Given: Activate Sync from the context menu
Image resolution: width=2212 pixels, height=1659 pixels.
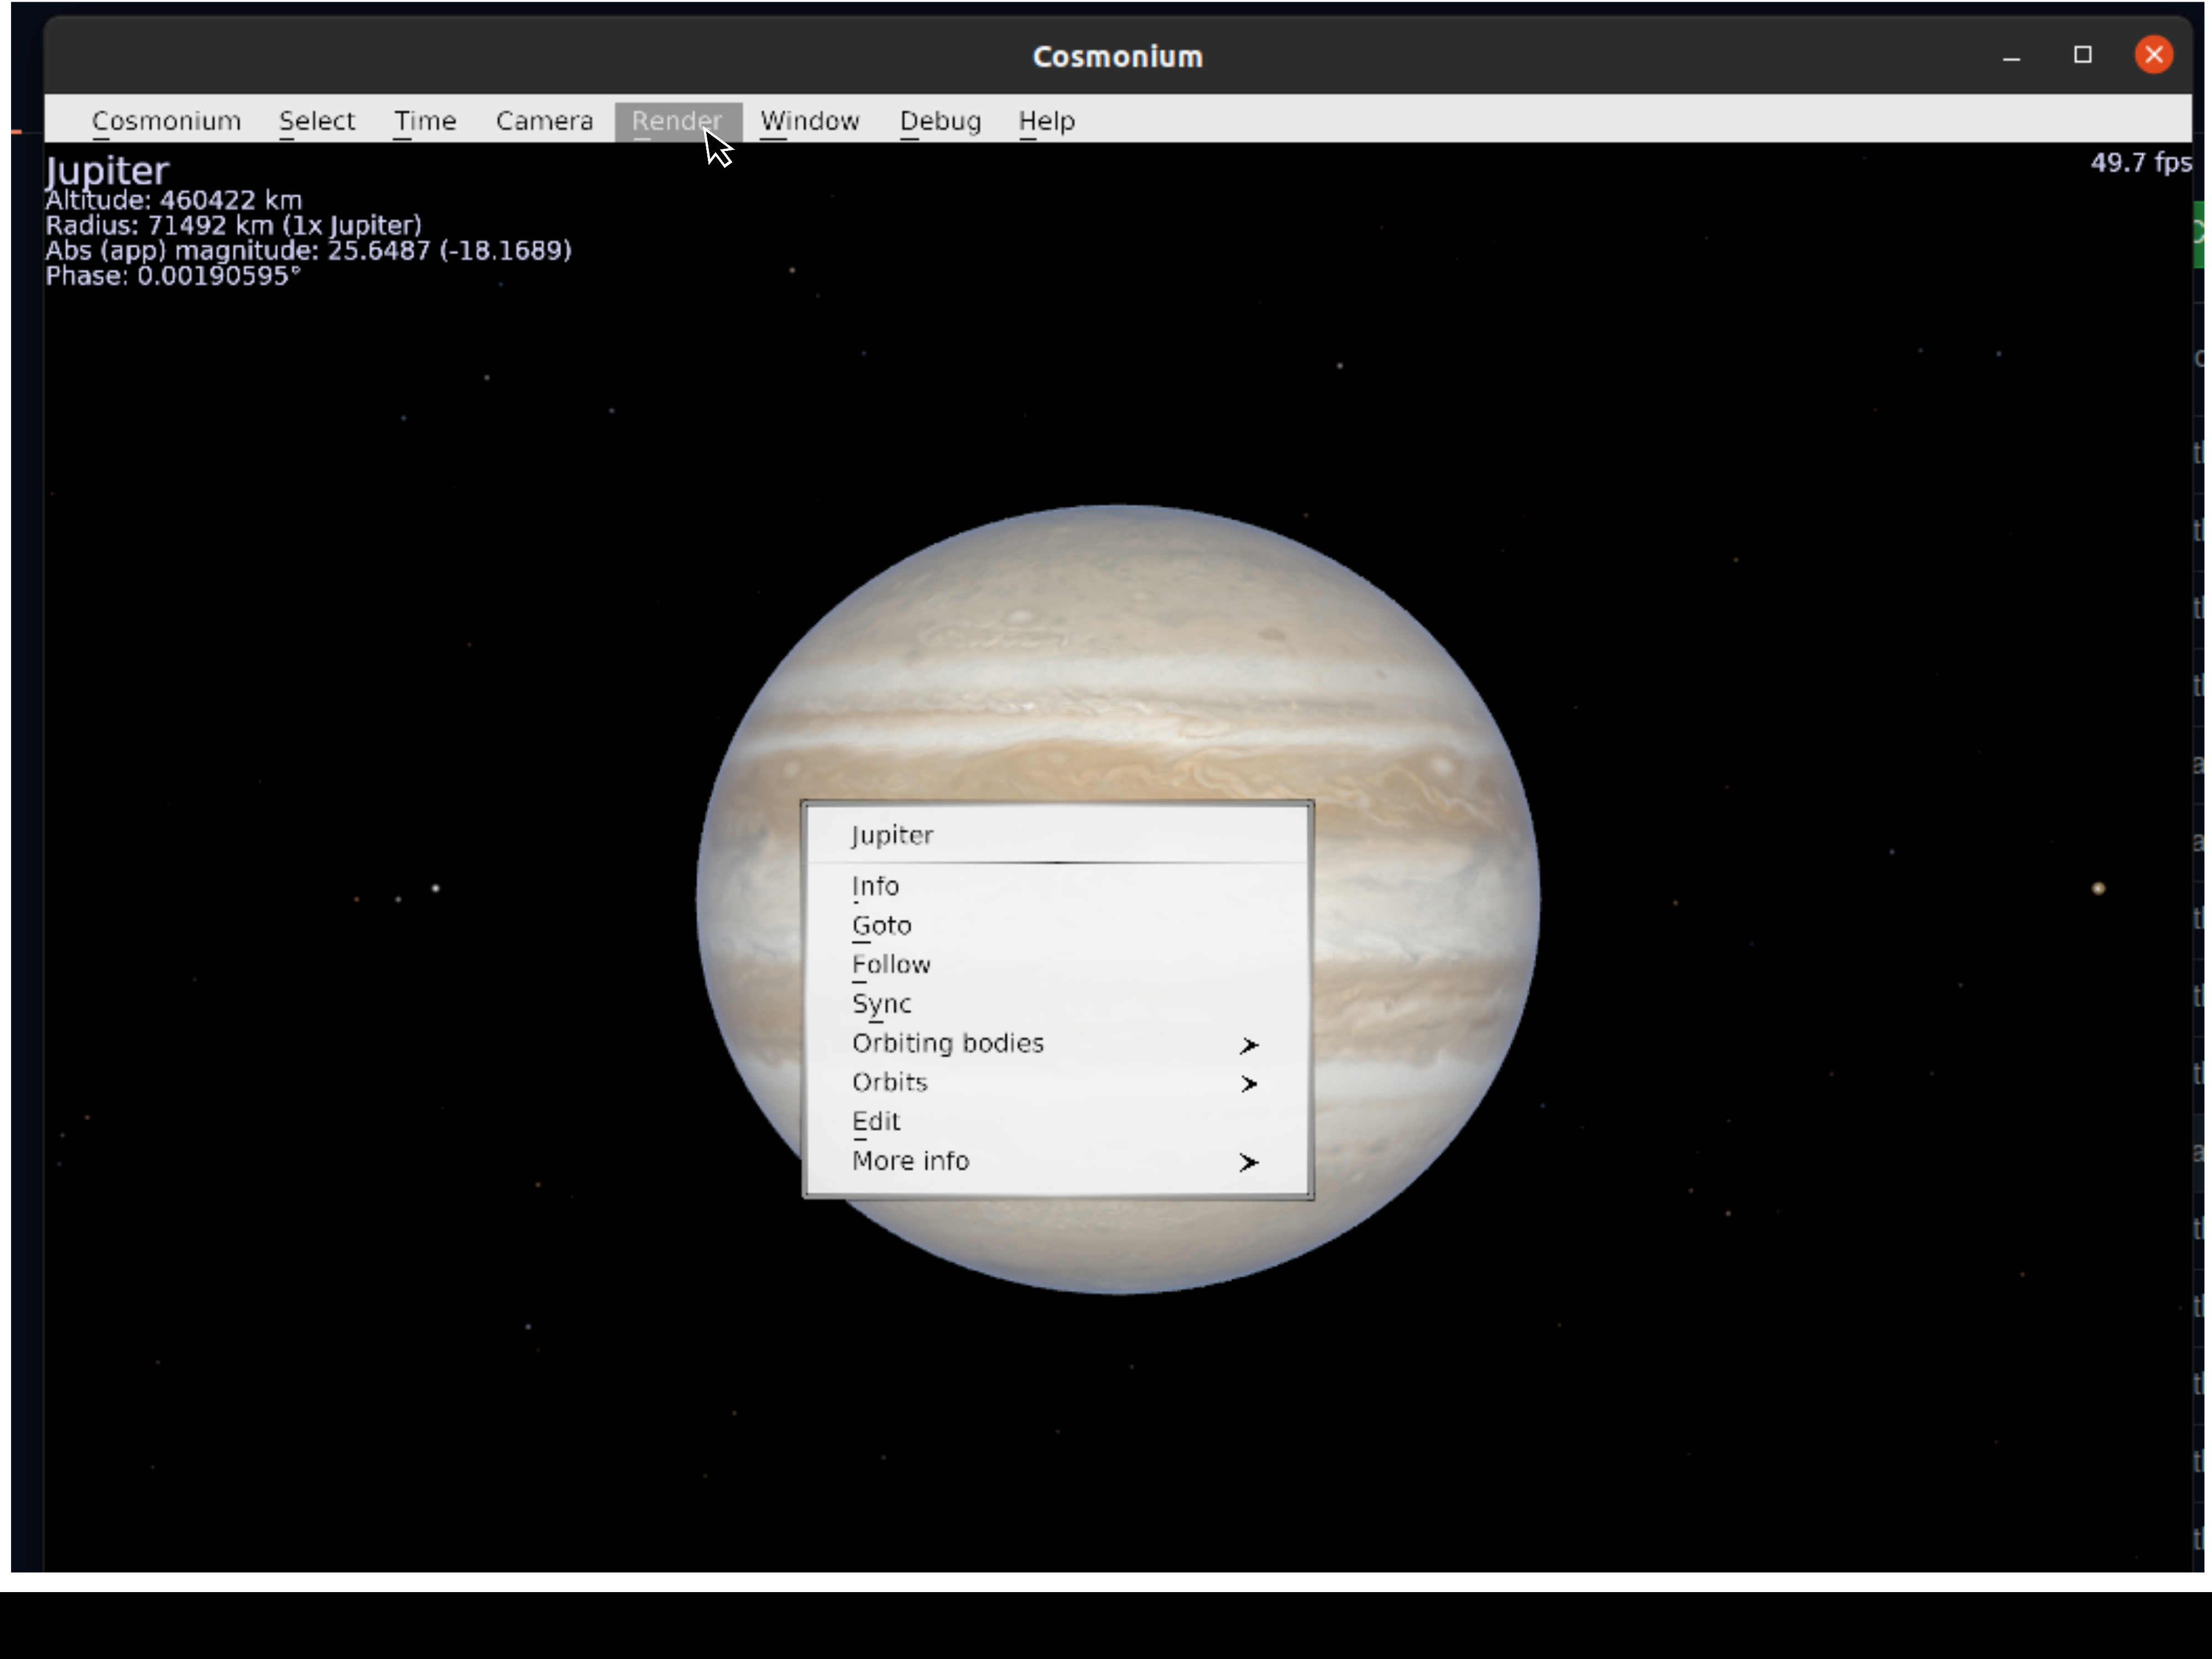Looking at the screenshot, I should coord(881,1003).
